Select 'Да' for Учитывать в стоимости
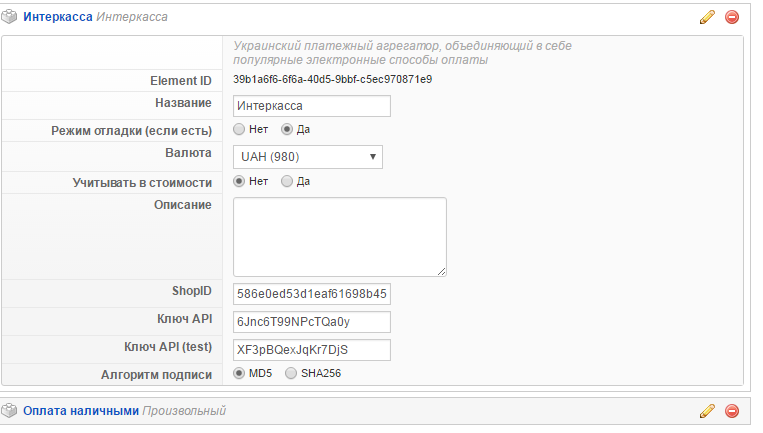 tap(287, 181)
